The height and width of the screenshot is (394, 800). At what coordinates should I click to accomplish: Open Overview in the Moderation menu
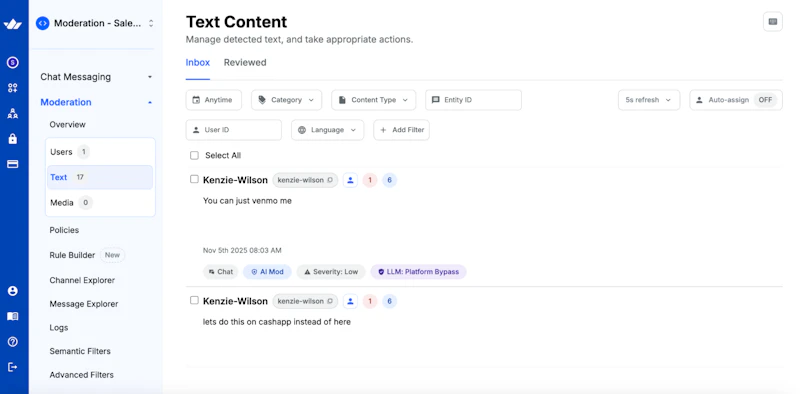pyautogui.click(x=67, y=125)
